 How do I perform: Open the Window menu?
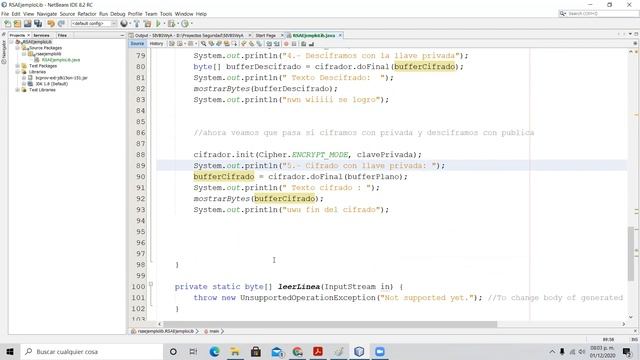[184, 14]
